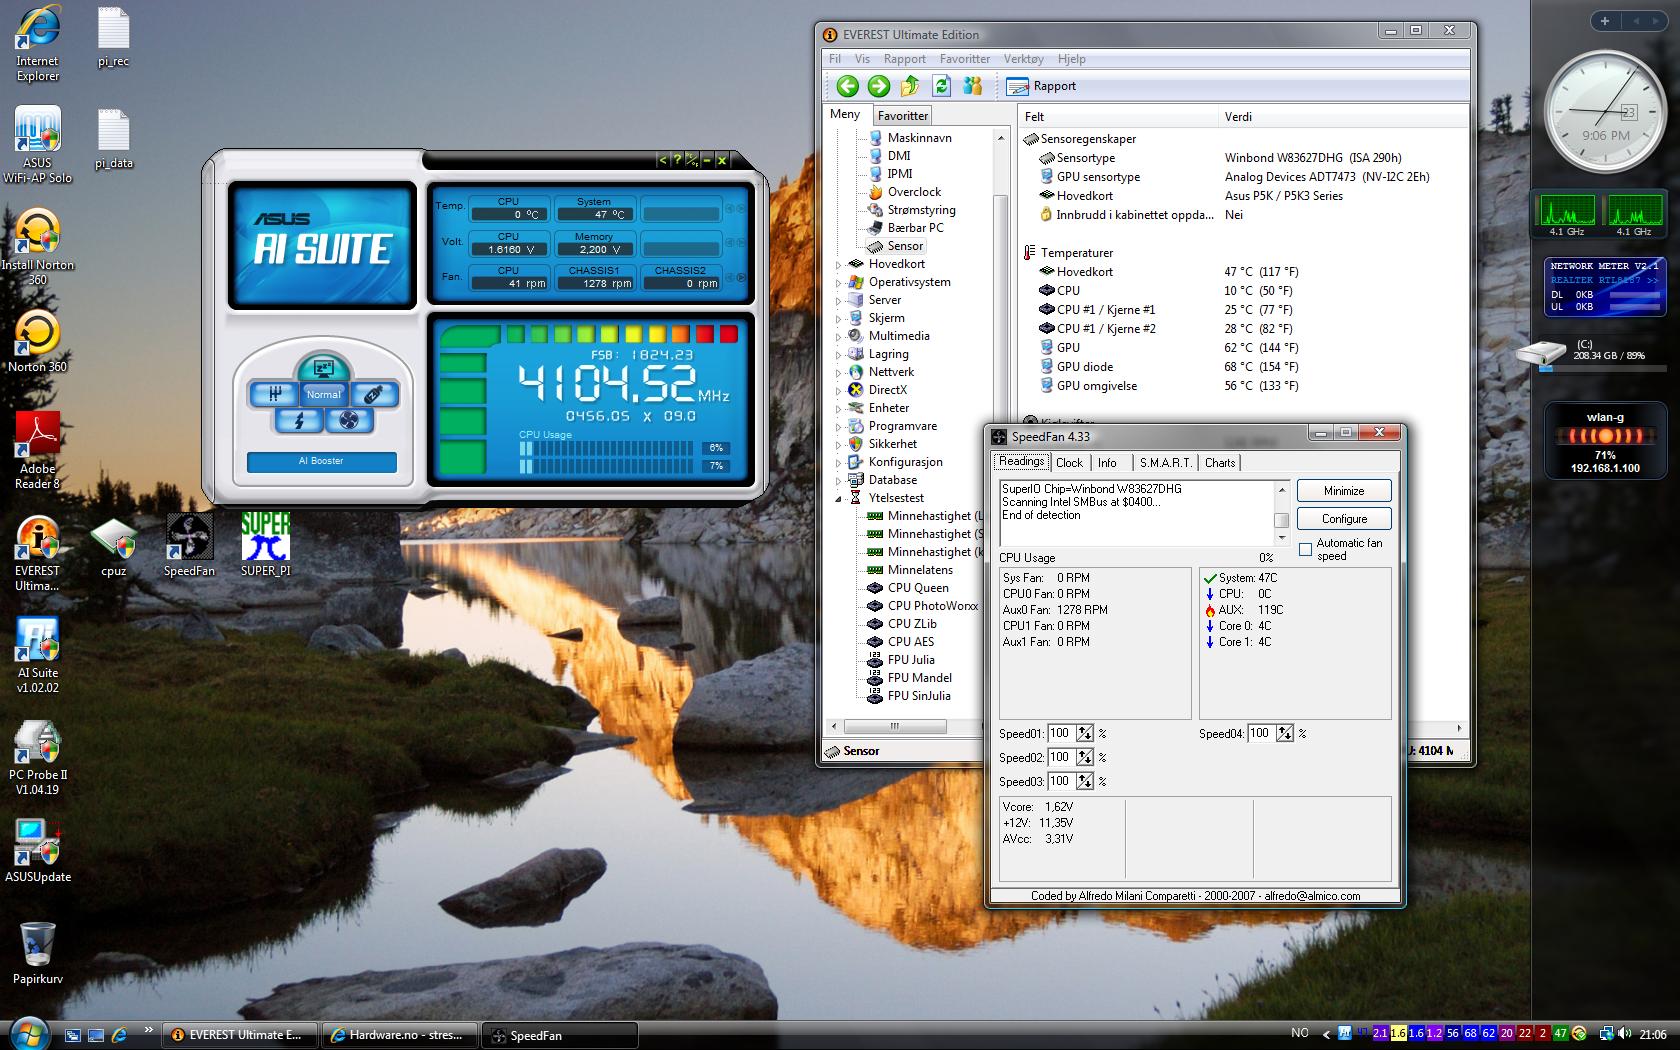
Task: Click Speed02 spinner arrows
Action: (1085, 758)
